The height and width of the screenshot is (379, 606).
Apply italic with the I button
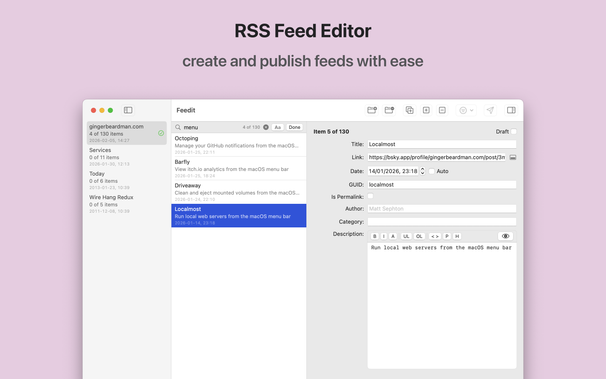(x=383, y=236)
